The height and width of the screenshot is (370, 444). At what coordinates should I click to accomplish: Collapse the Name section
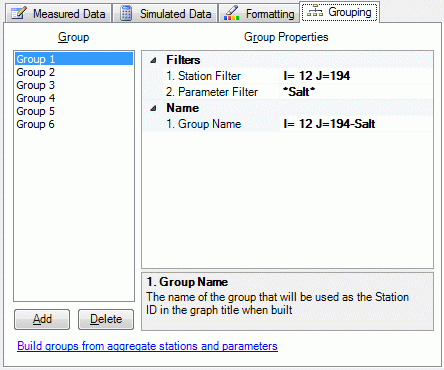pyautogui.click(x=153, y=108)
